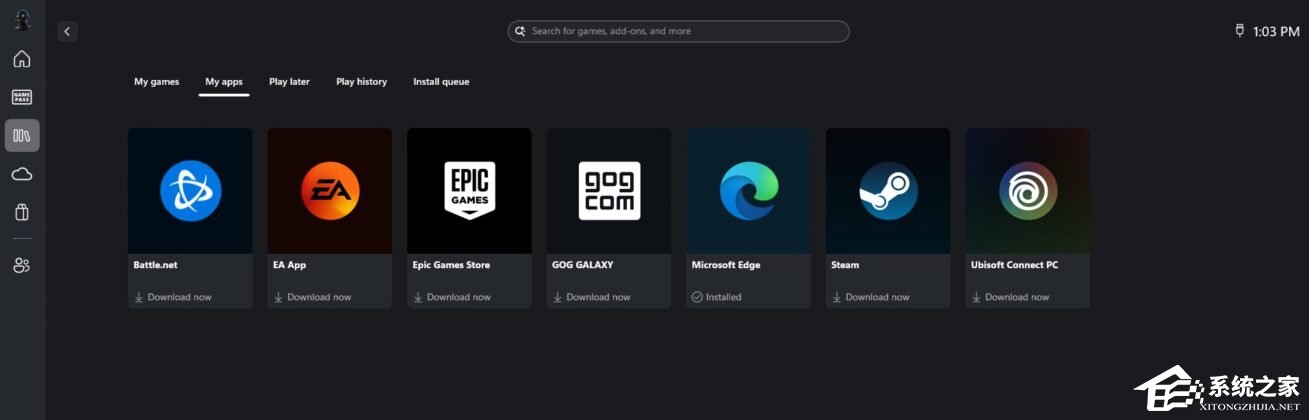This screenshot has width=1309, height=420.
Task: Open the Microsoft Edge tile logo
Action: (749, 190)
